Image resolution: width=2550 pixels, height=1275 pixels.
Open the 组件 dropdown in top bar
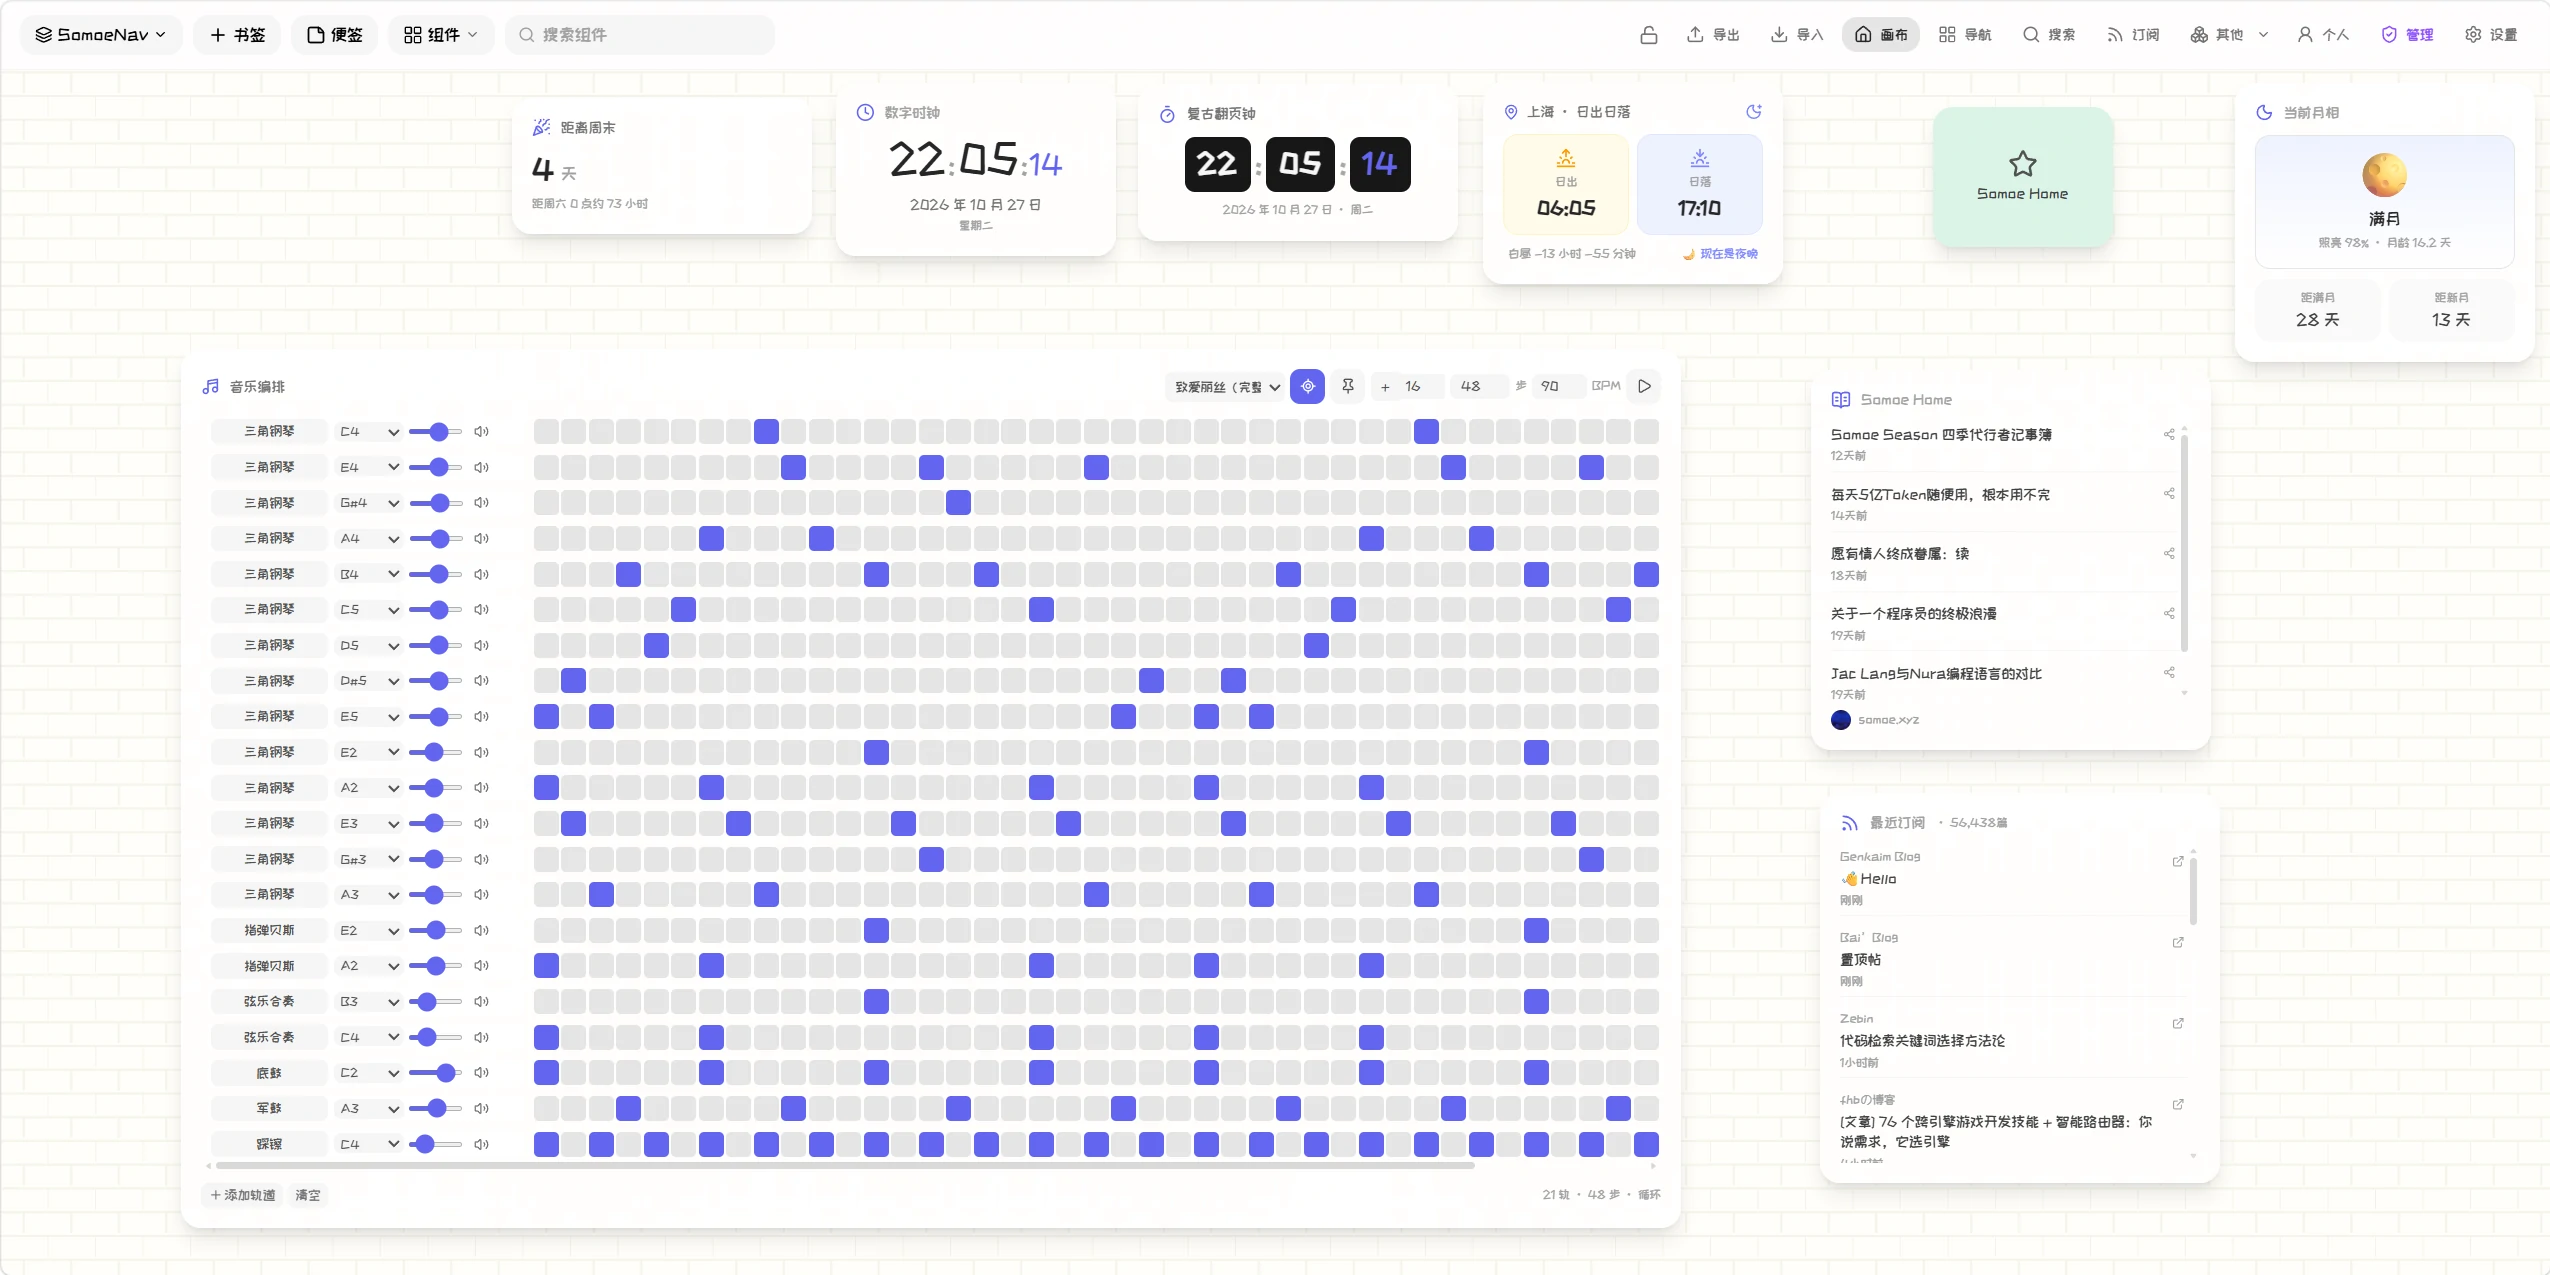[x=441, y=35]
